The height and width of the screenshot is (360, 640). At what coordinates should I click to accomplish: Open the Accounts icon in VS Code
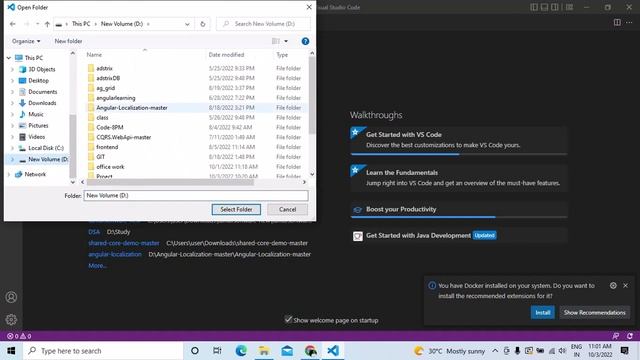click(x=11, y=297)
